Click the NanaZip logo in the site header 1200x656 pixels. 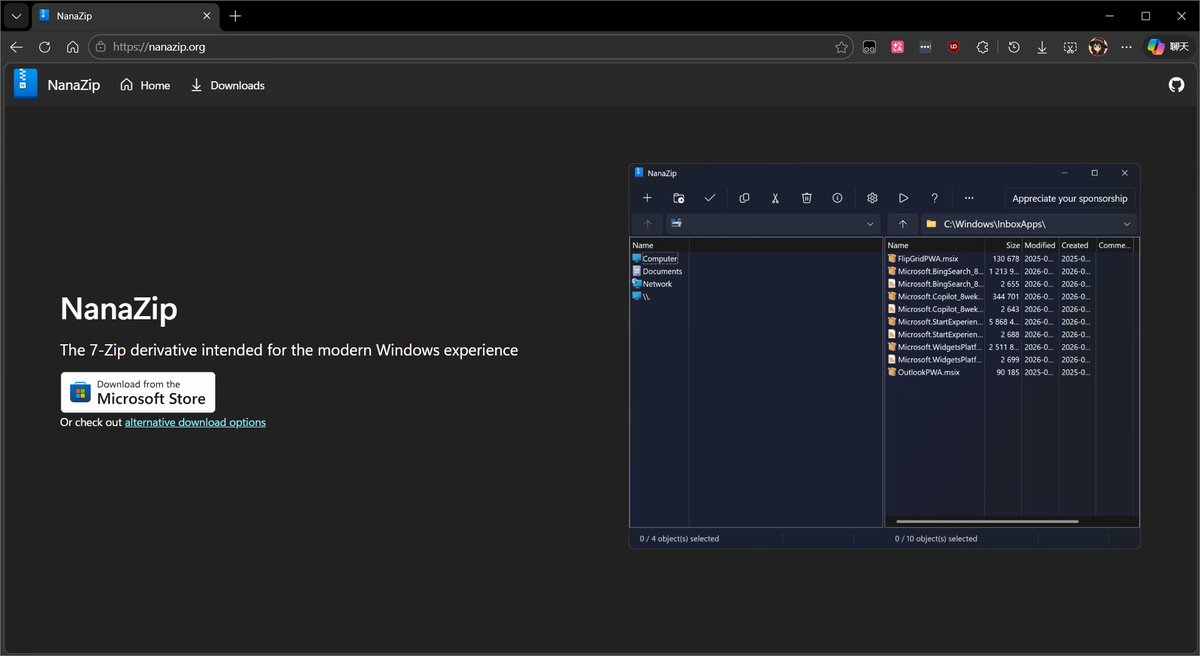click(26, 84)
